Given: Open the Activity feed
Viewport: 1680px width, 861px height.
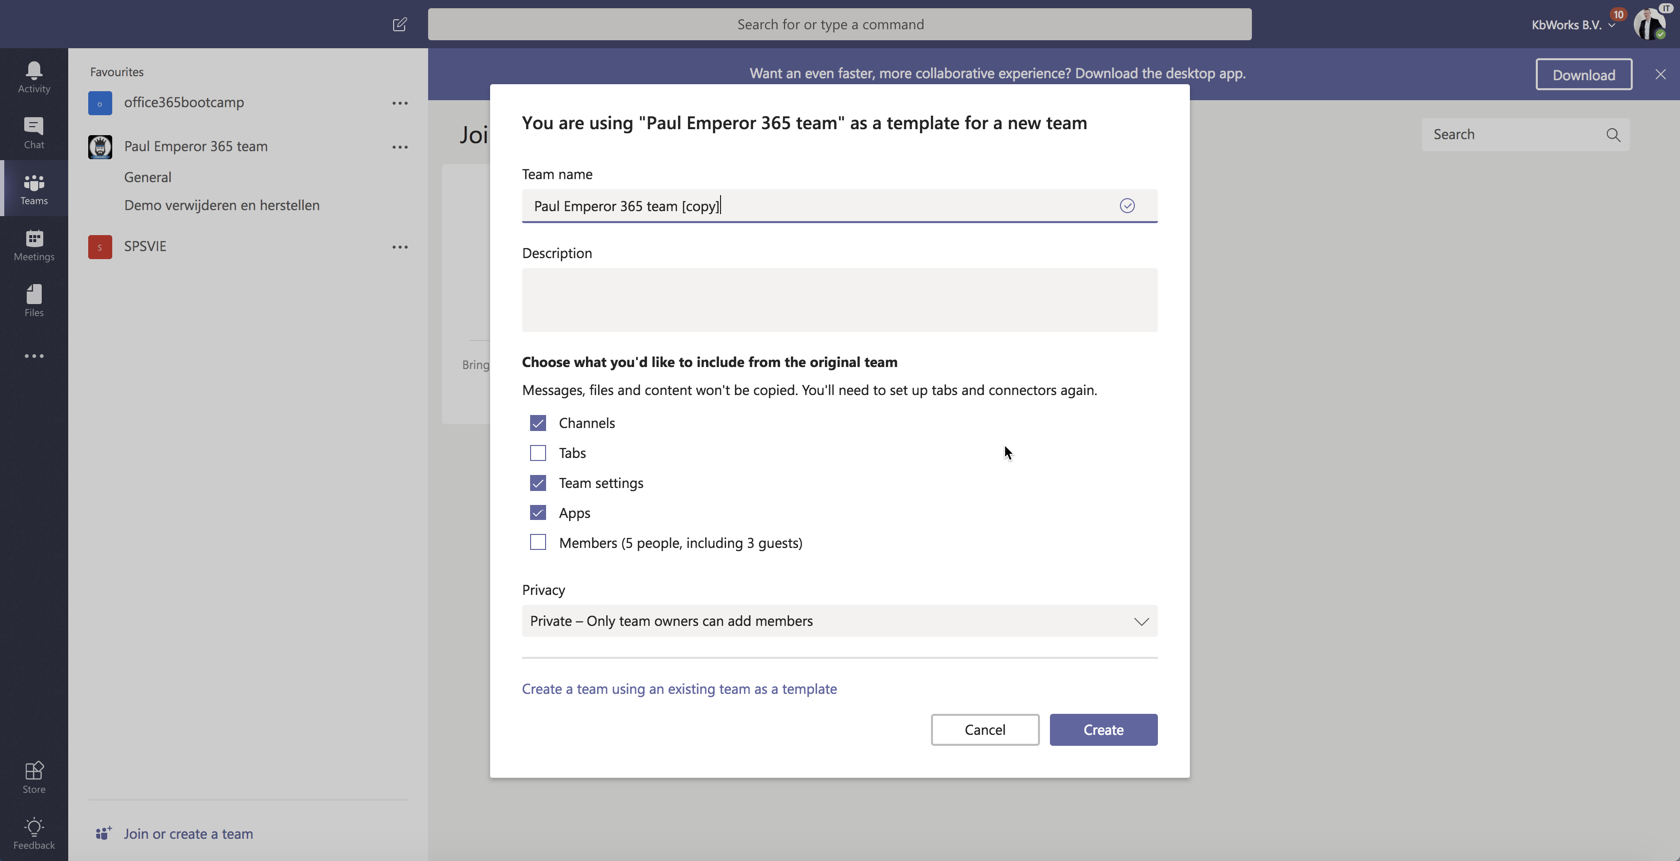Looking at the screenshot, I should [x=34, y=76].
